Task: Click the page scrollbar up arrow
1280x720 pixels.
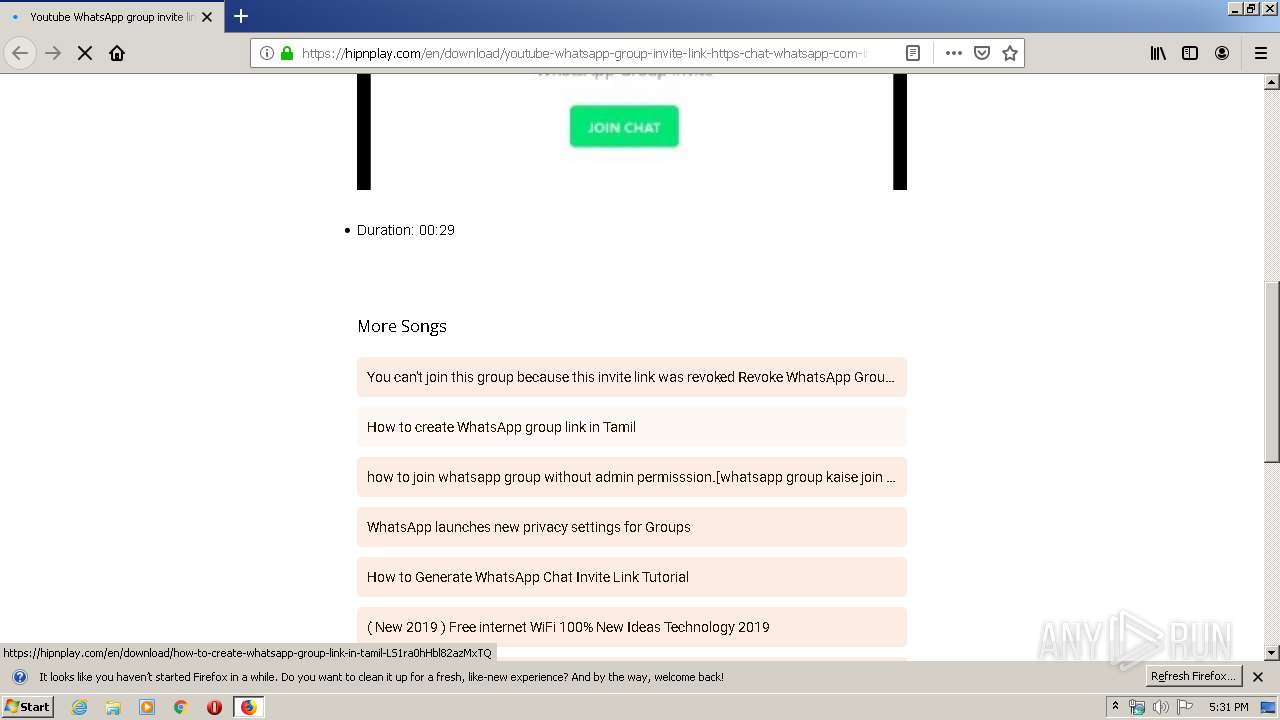Action: [1272, 82]
